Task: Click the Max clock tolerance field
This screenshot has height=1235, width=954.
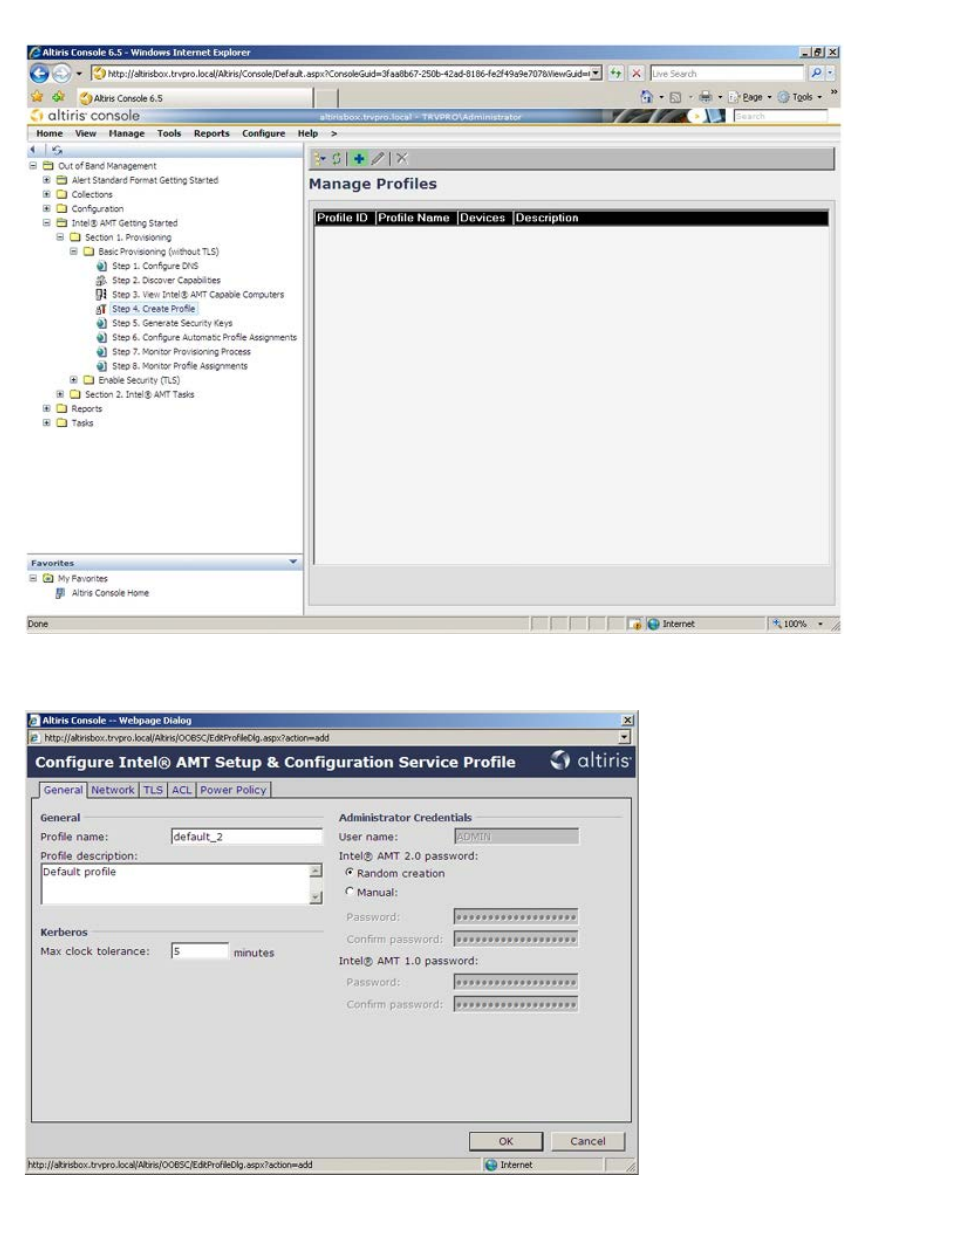Action: (x=200, y=951)
